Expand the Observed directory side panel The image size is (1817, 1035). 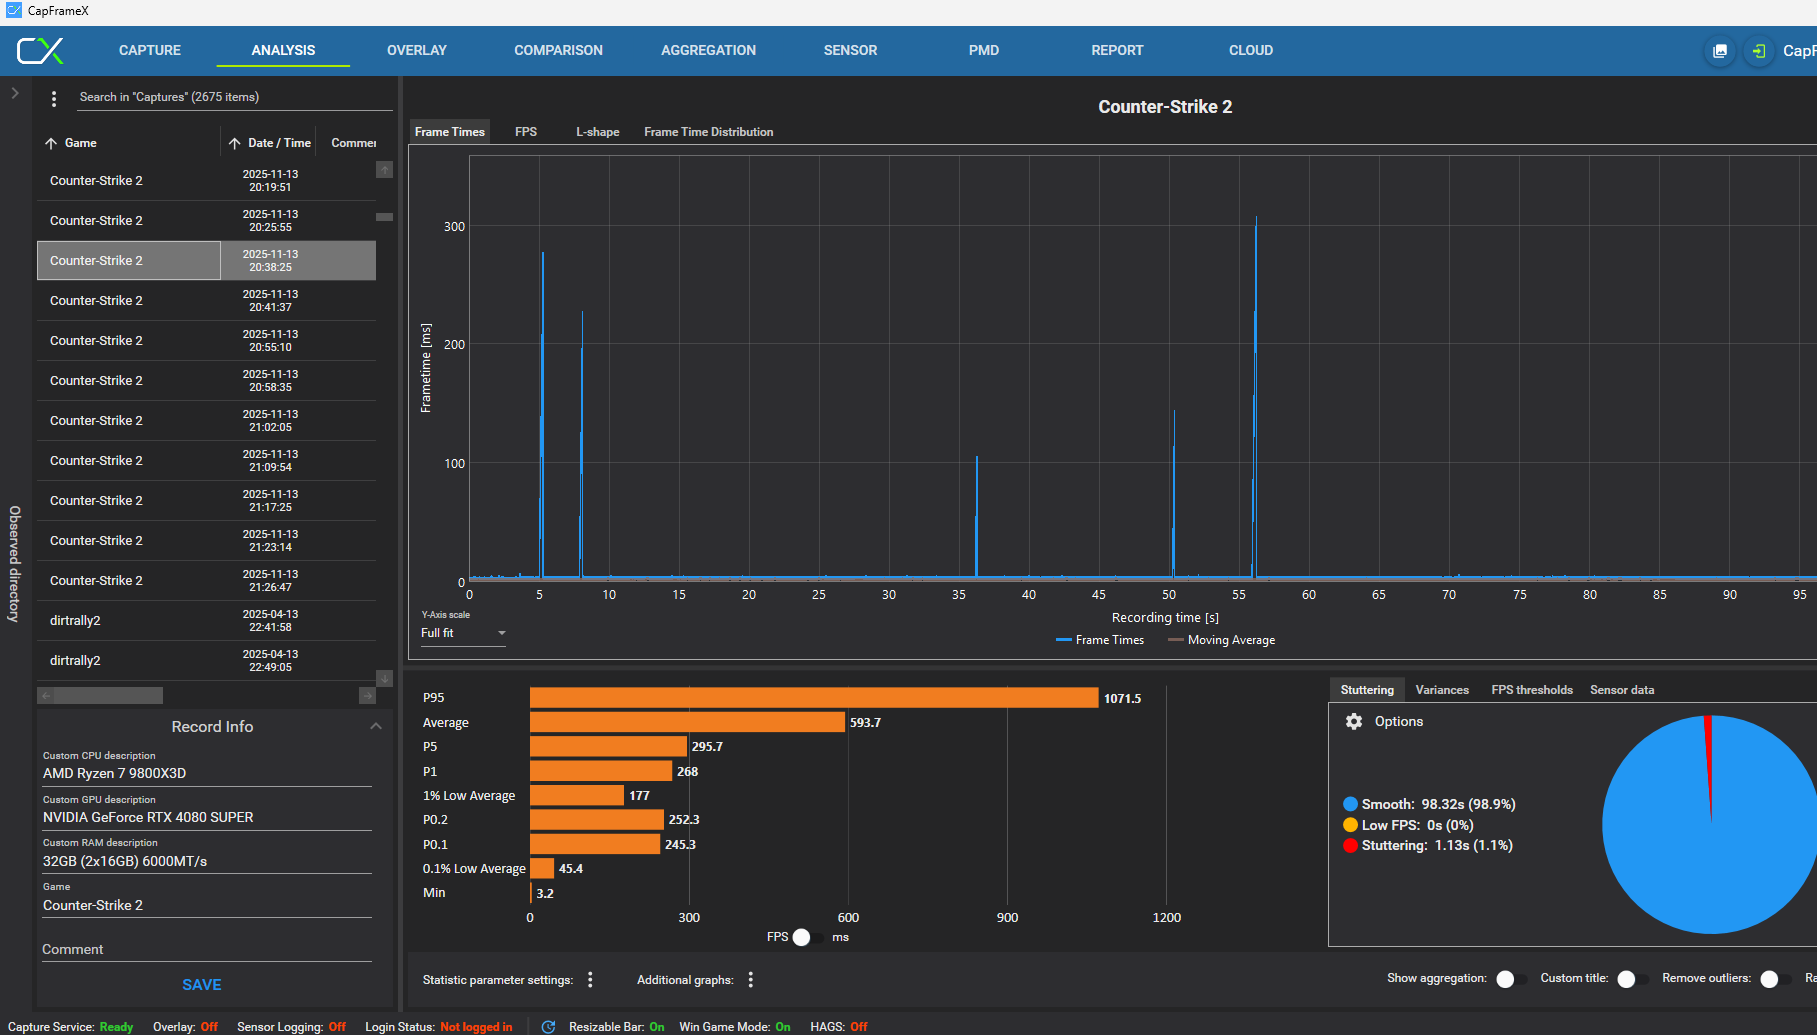coord(15,93)
